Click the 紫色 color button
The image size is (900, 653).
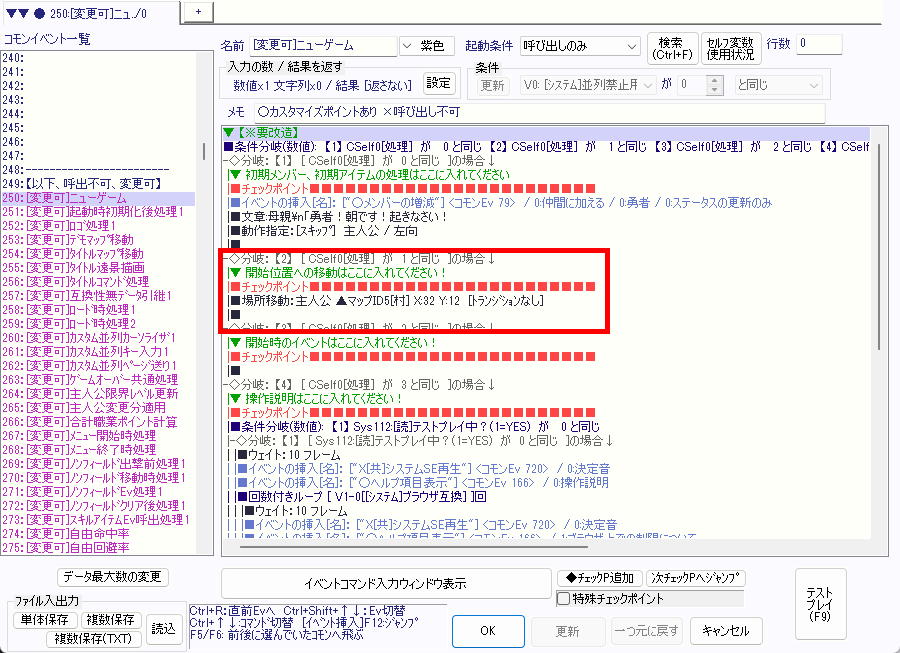(x=437, y=46)
